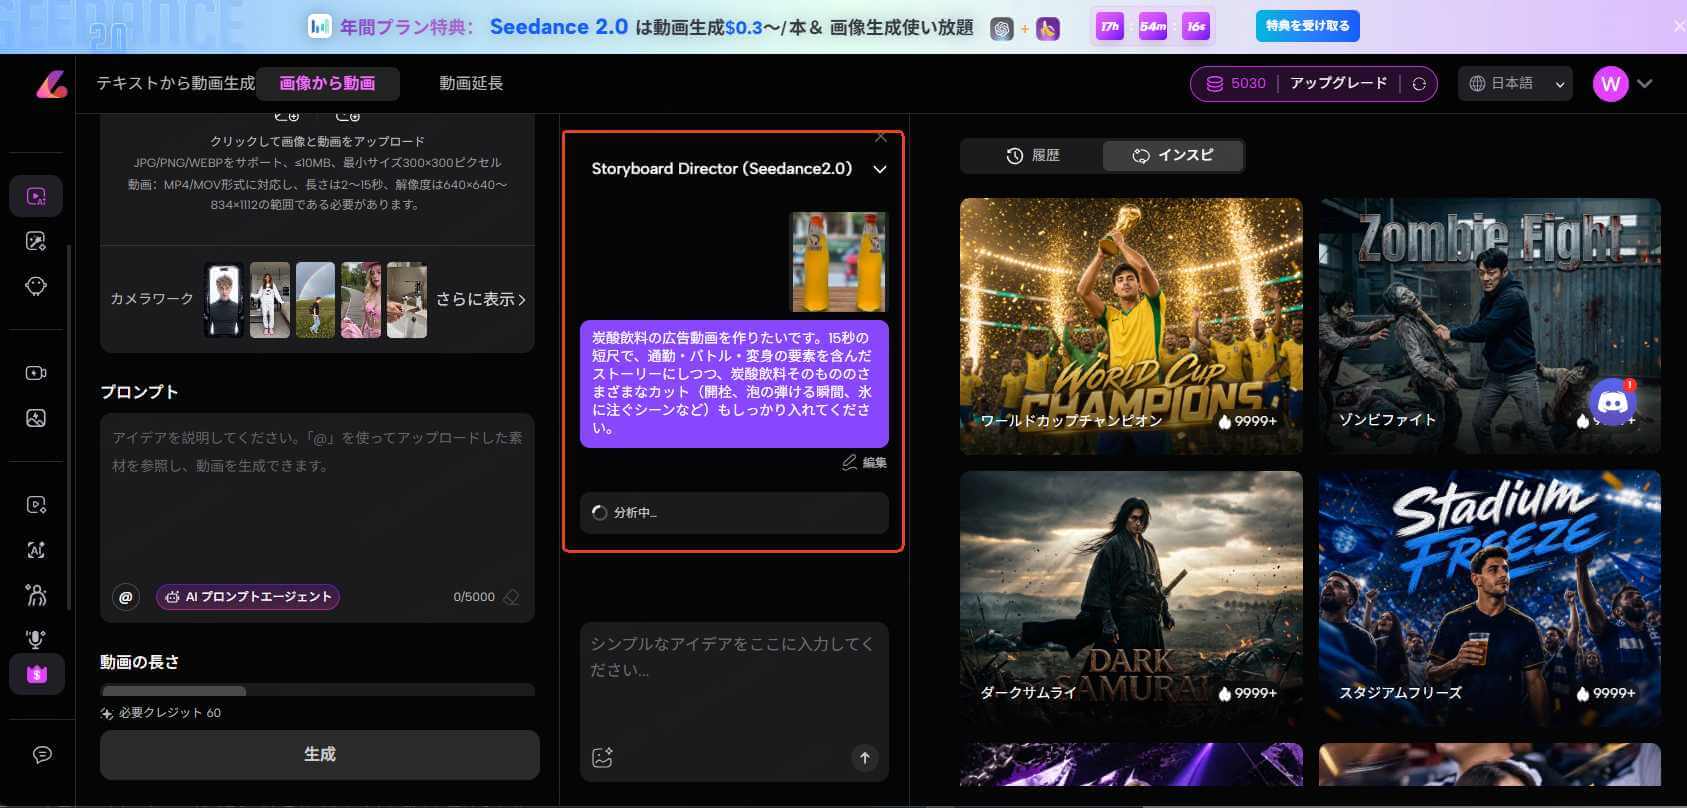
Task: Click the purple user message about 炭酸飲料
Action: (x=734, y=384)
